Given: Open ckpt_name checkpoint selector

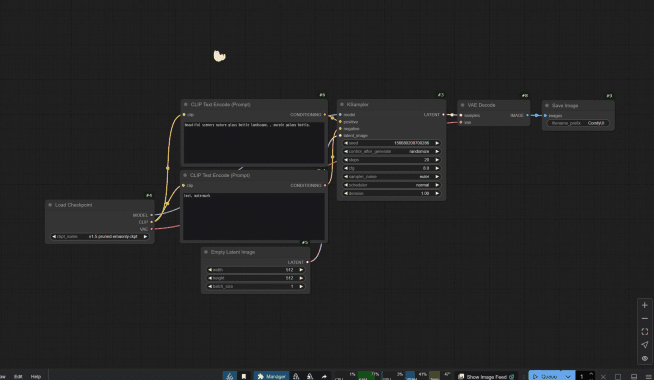Looking at the screenshot, I should point(100,237).
